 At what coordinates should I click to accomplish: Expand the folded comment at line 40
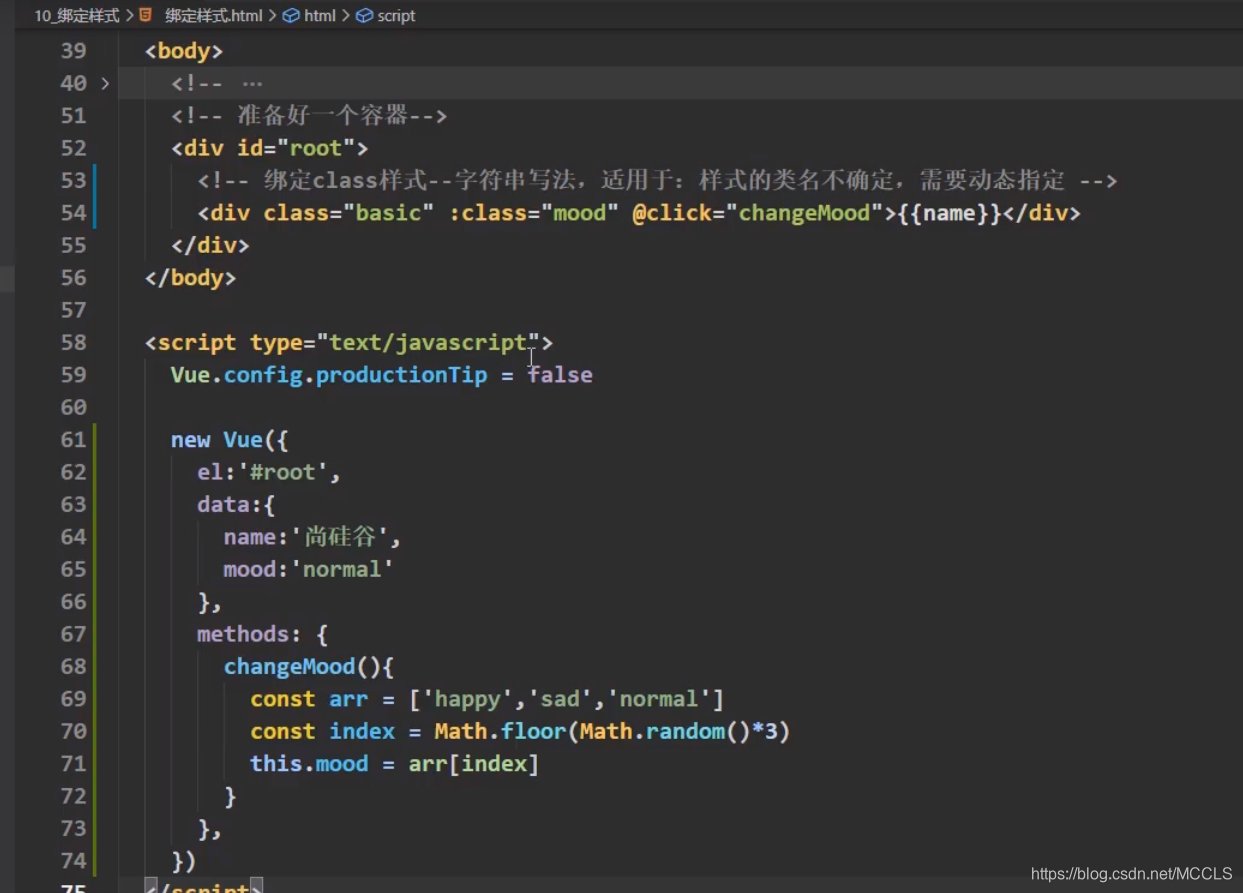point(105,83)
